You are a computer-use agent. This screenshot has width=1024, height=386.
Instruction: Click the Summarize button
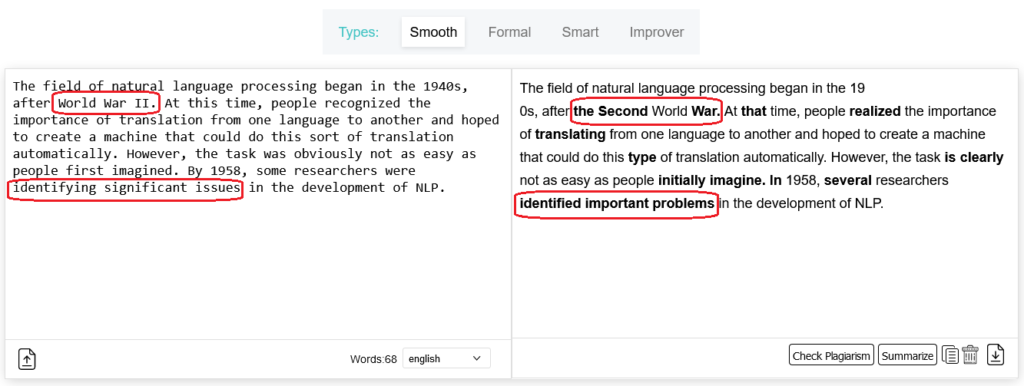[907, 356]
